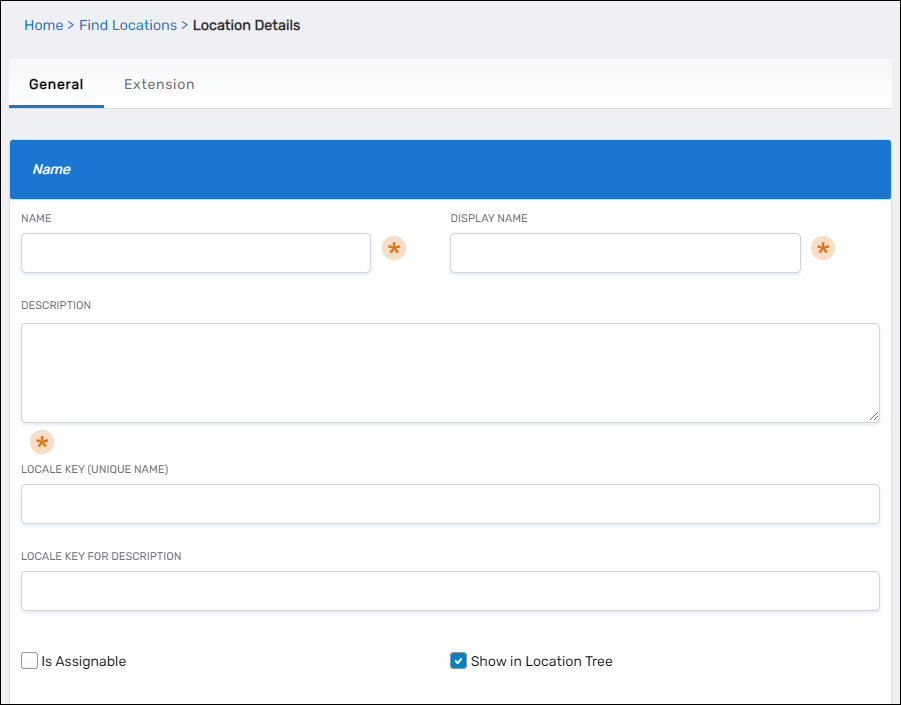Click the 'Show in Location Tree' label text
This screenshot has height=705, width=901.
pyautogui.click(x=541, y=661)
